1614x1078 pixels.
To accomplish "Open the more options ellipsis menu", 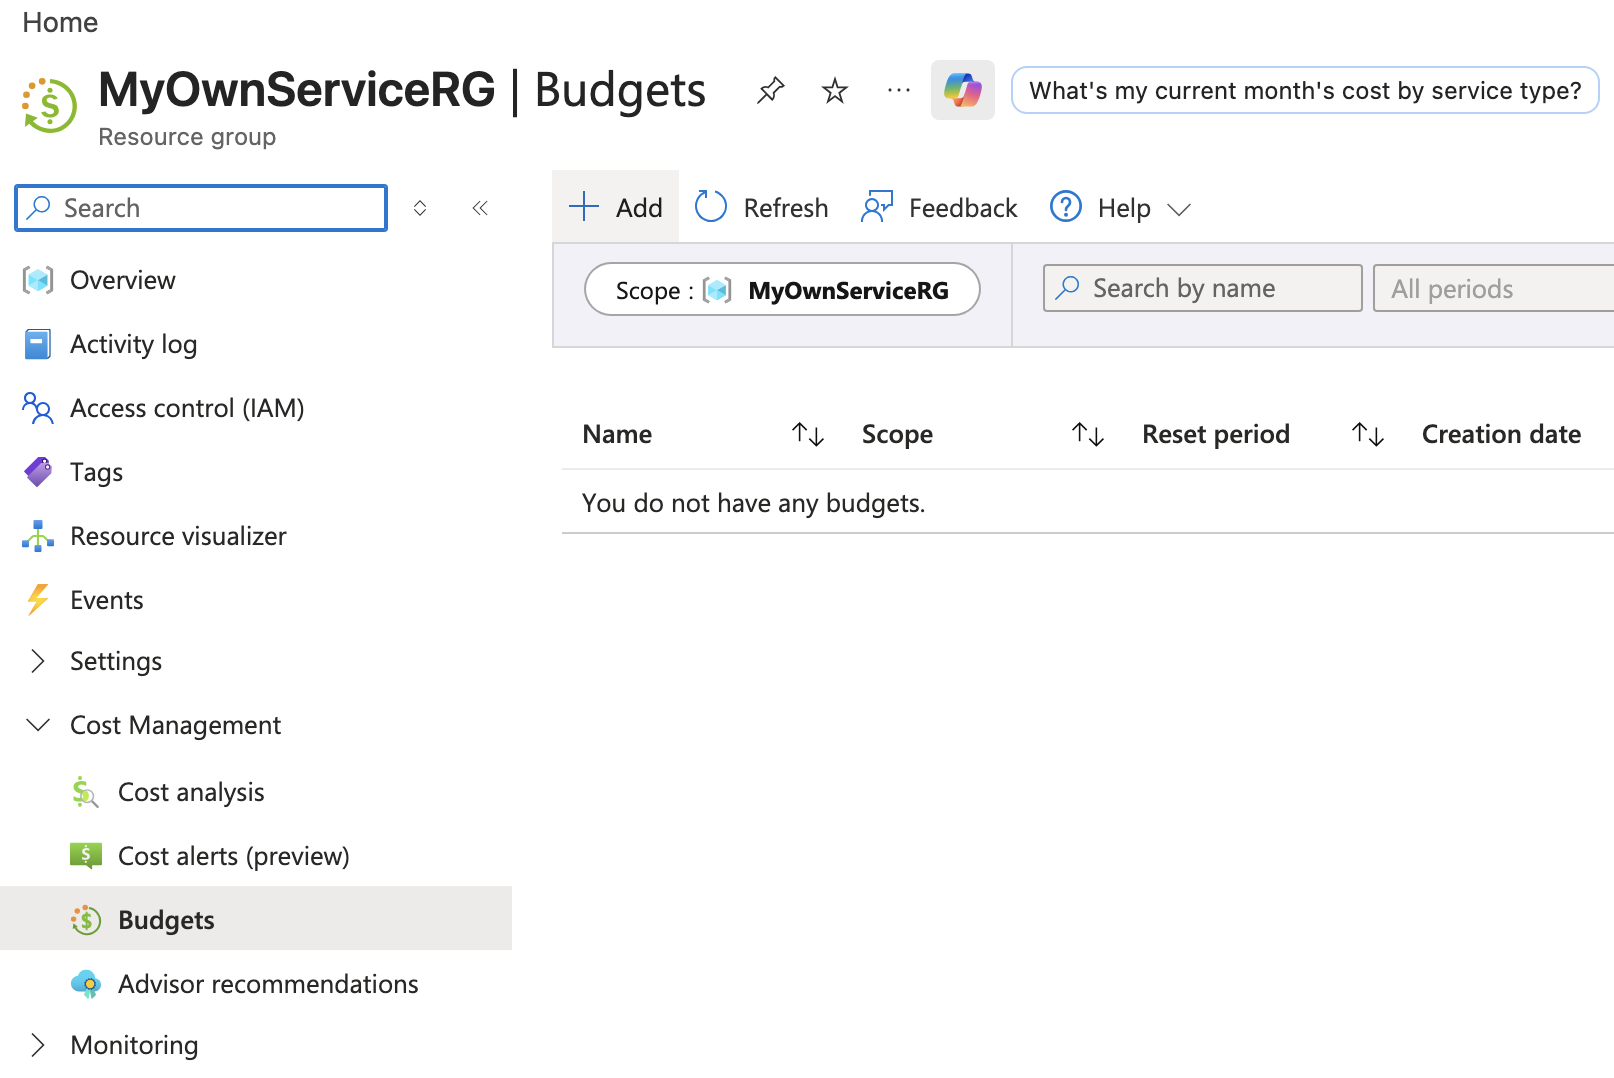I will (899, 91).
